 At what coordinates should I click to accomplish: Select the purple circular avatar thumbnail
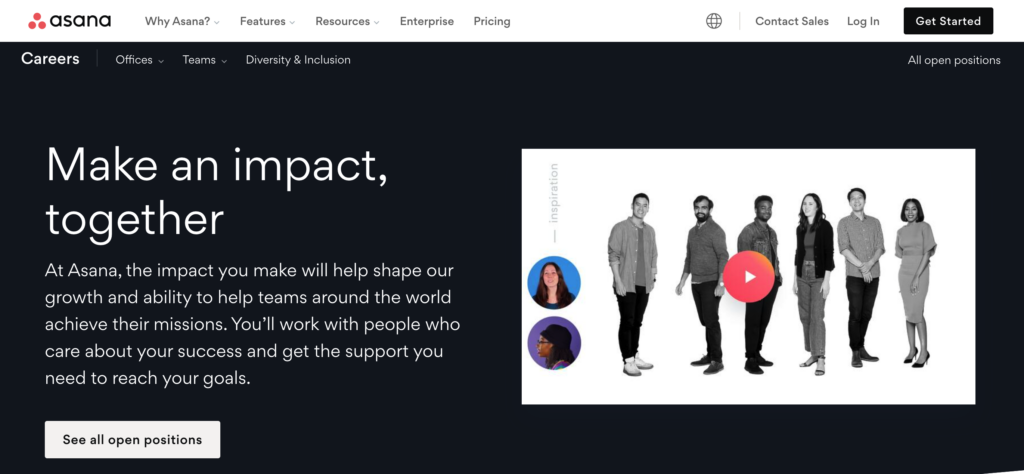coord(554,343)
